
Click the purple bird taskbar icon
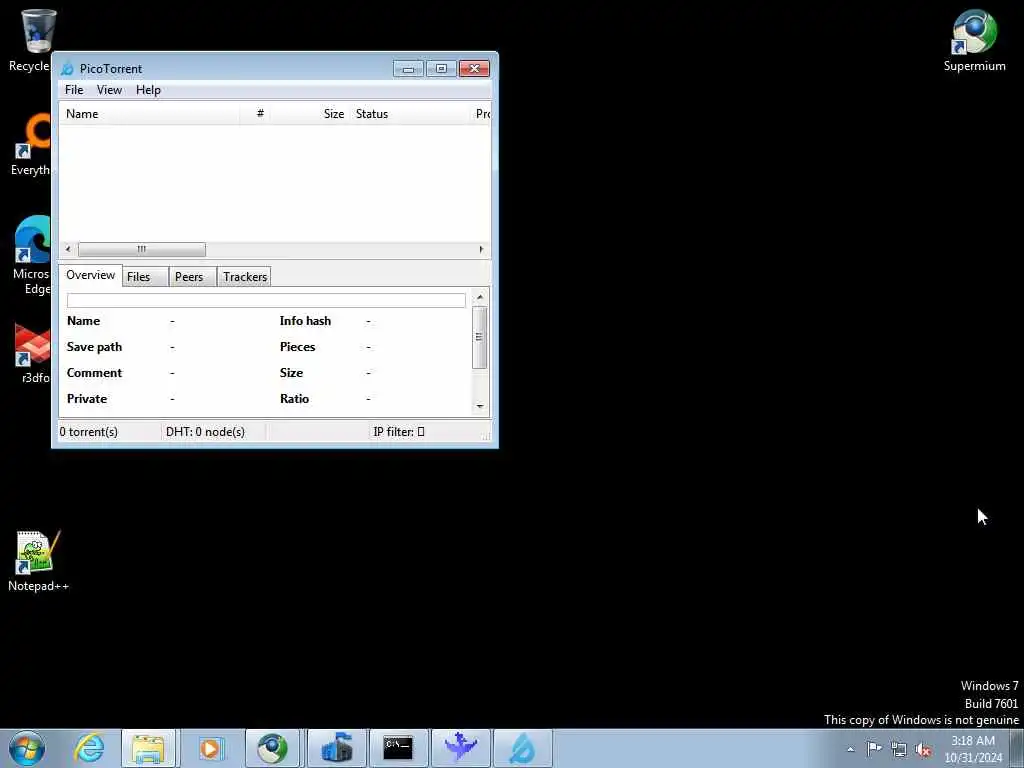(x=460, y=748)
